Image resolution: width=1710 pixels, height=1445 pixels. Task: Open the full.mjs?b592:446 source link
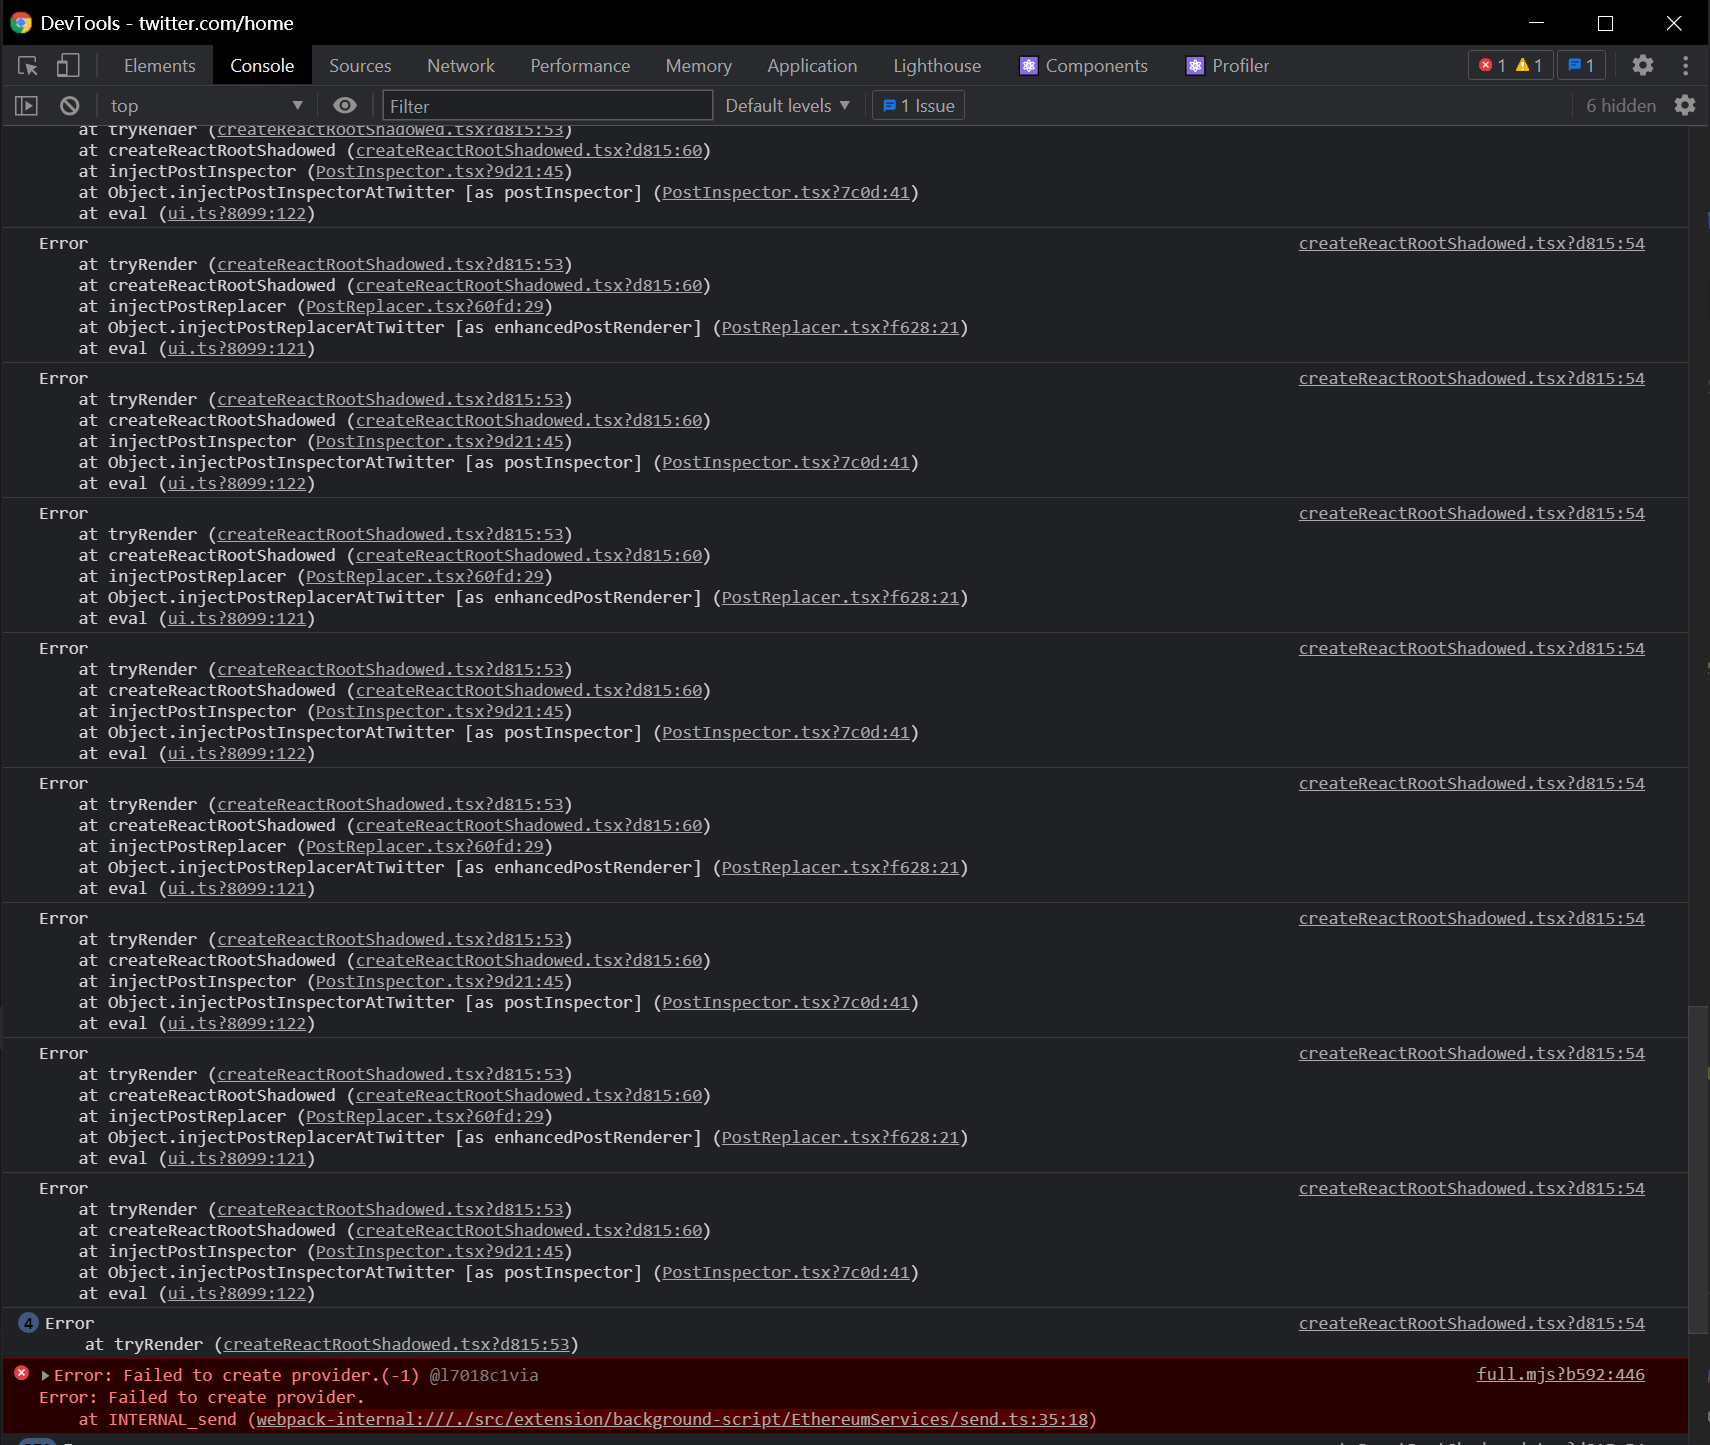[x=1560, y=1375]
